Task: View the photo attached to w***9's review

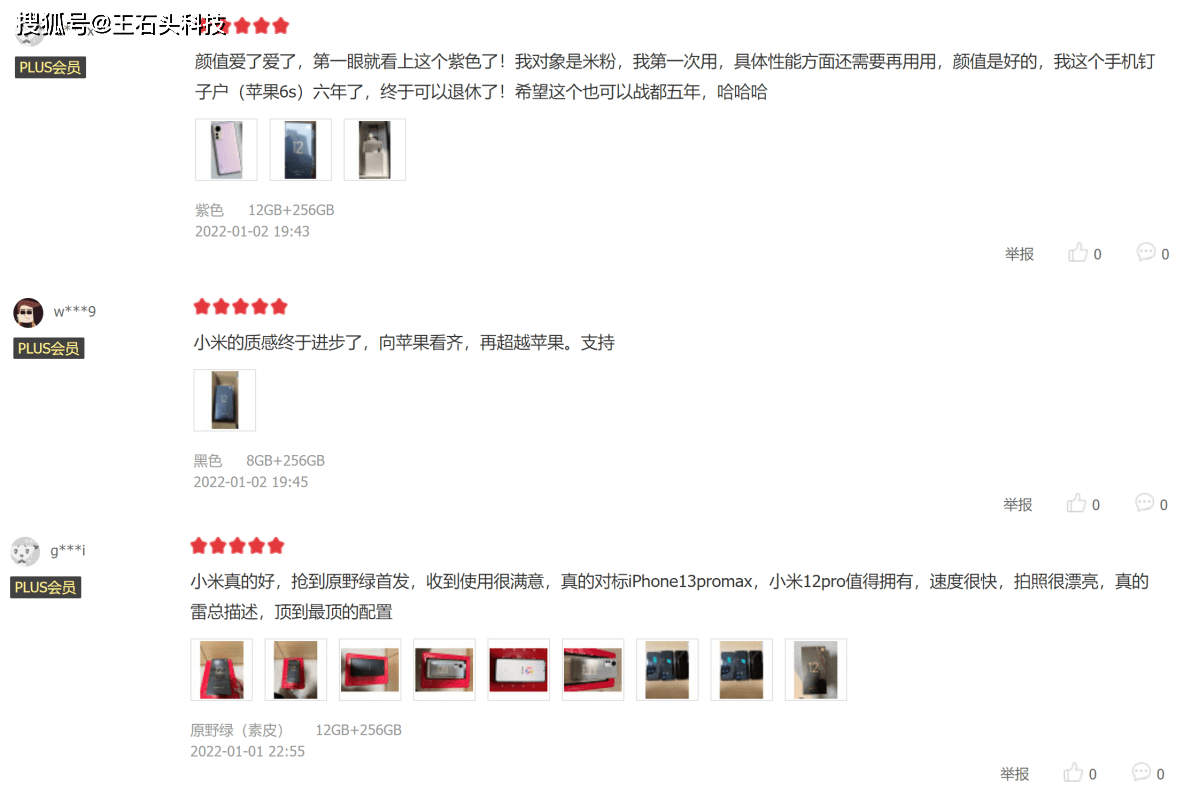Action: pos(225,400)
